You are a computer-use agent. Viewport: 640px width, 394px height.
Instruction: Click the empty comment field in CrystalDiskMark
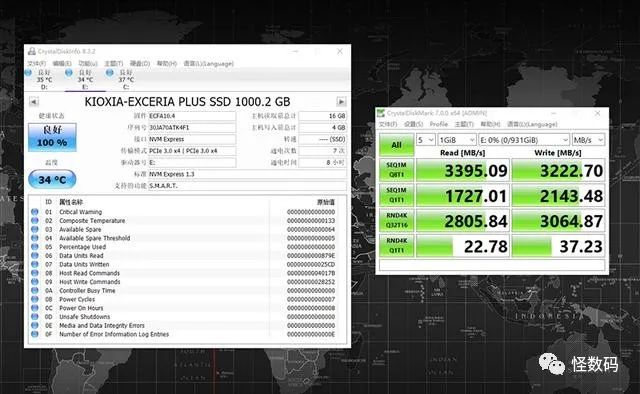coord(492,265)
